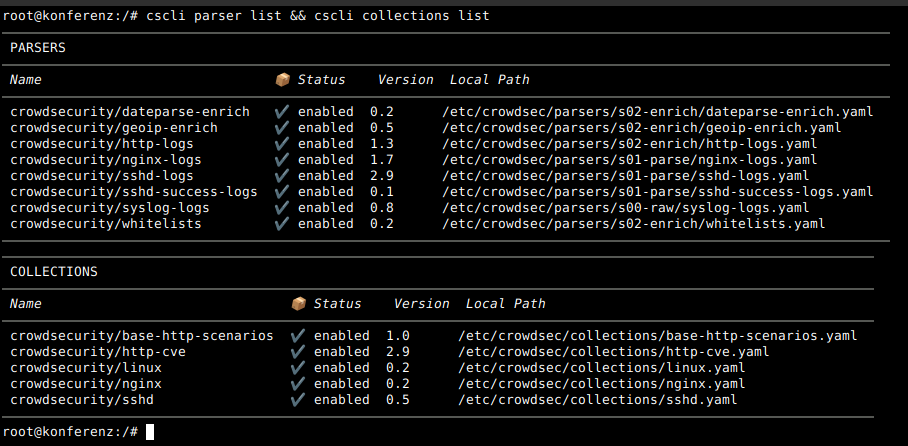The height and width of the screenshot is (446, 908).
Task: Click the package icon in COLLECTIONS header
Action: tap(298, 304)
